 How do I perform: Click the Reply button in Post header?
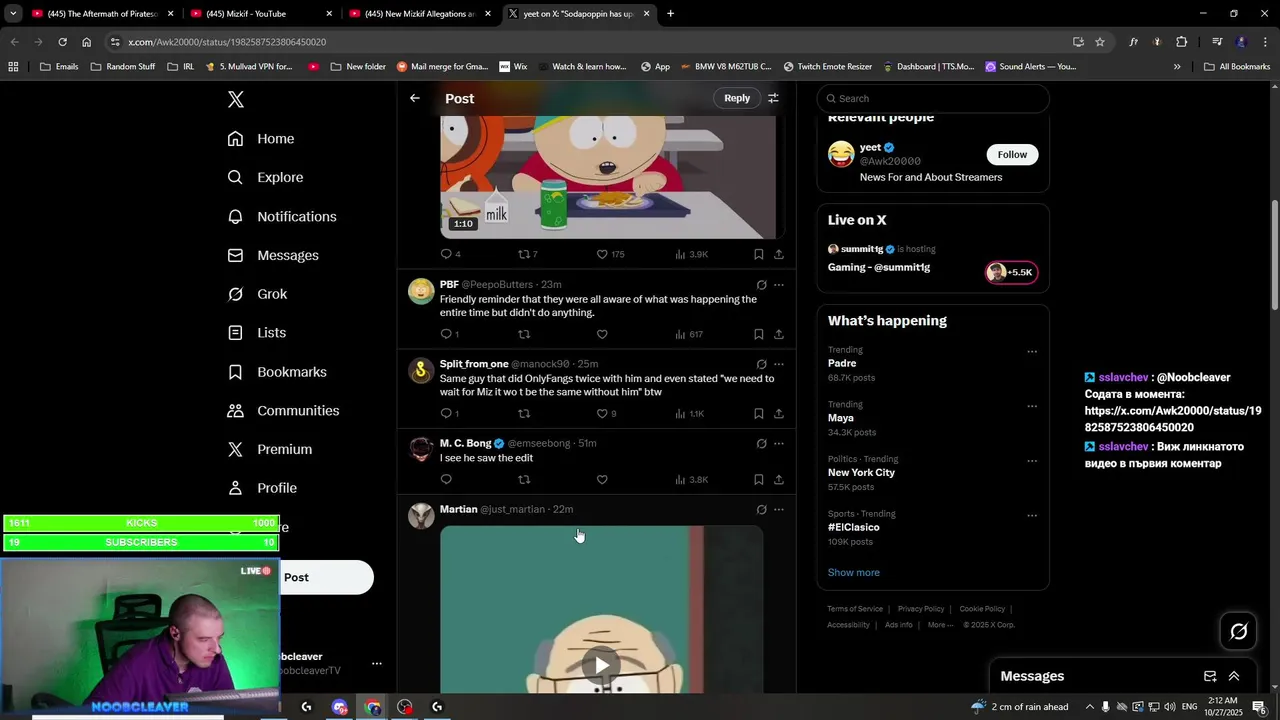[737, 98]
